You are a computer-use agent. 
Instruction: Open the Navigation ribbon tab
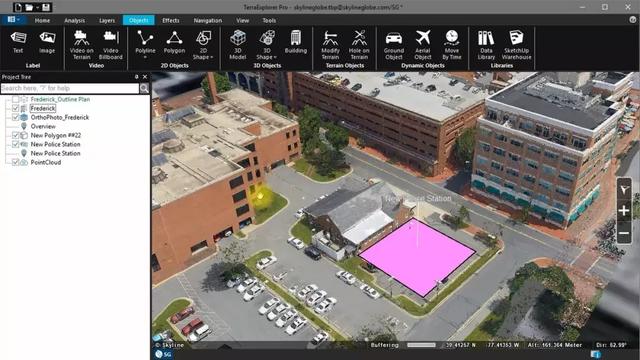(x=208, y=20)
